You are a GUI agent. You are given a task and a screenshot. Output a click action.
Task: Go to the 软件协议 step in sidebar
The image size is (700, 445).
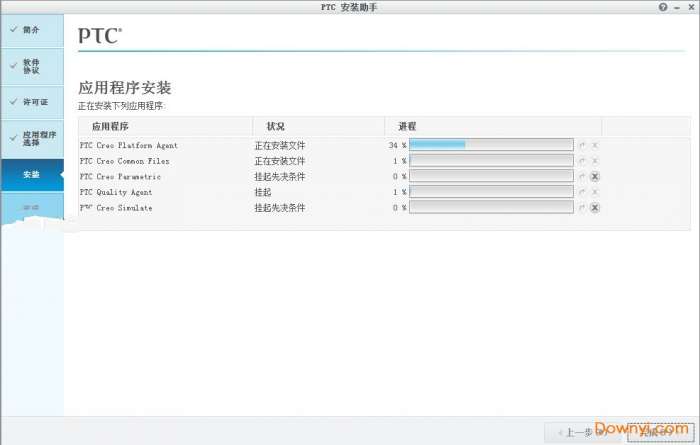(32, 67)
